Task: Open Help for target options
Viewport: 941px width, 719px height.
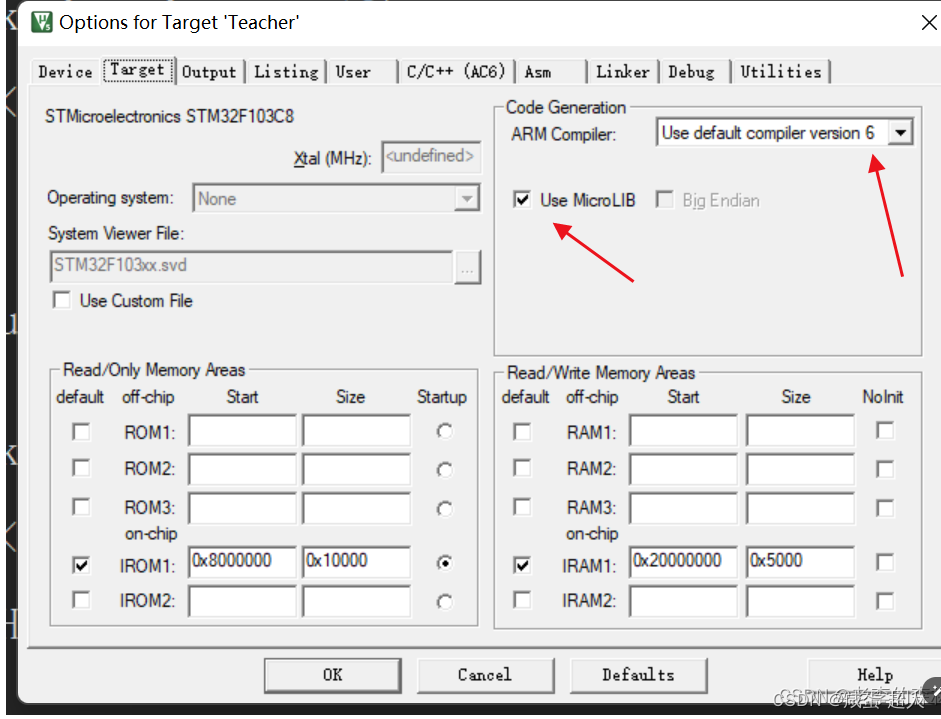Action: (x=875, y=675)
